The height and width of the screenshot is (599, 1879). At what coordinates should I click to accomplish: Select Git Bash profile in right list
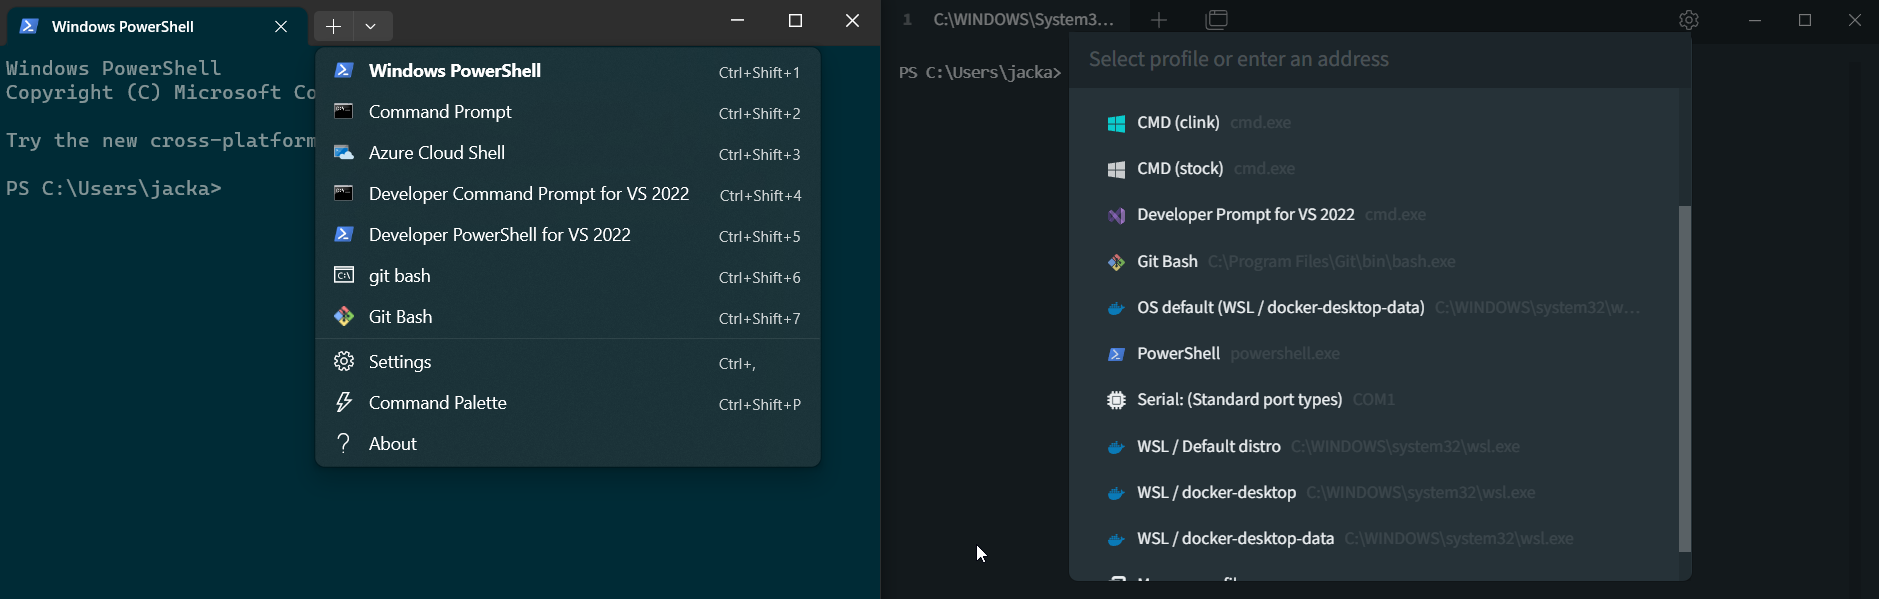tap(1375, 262)
